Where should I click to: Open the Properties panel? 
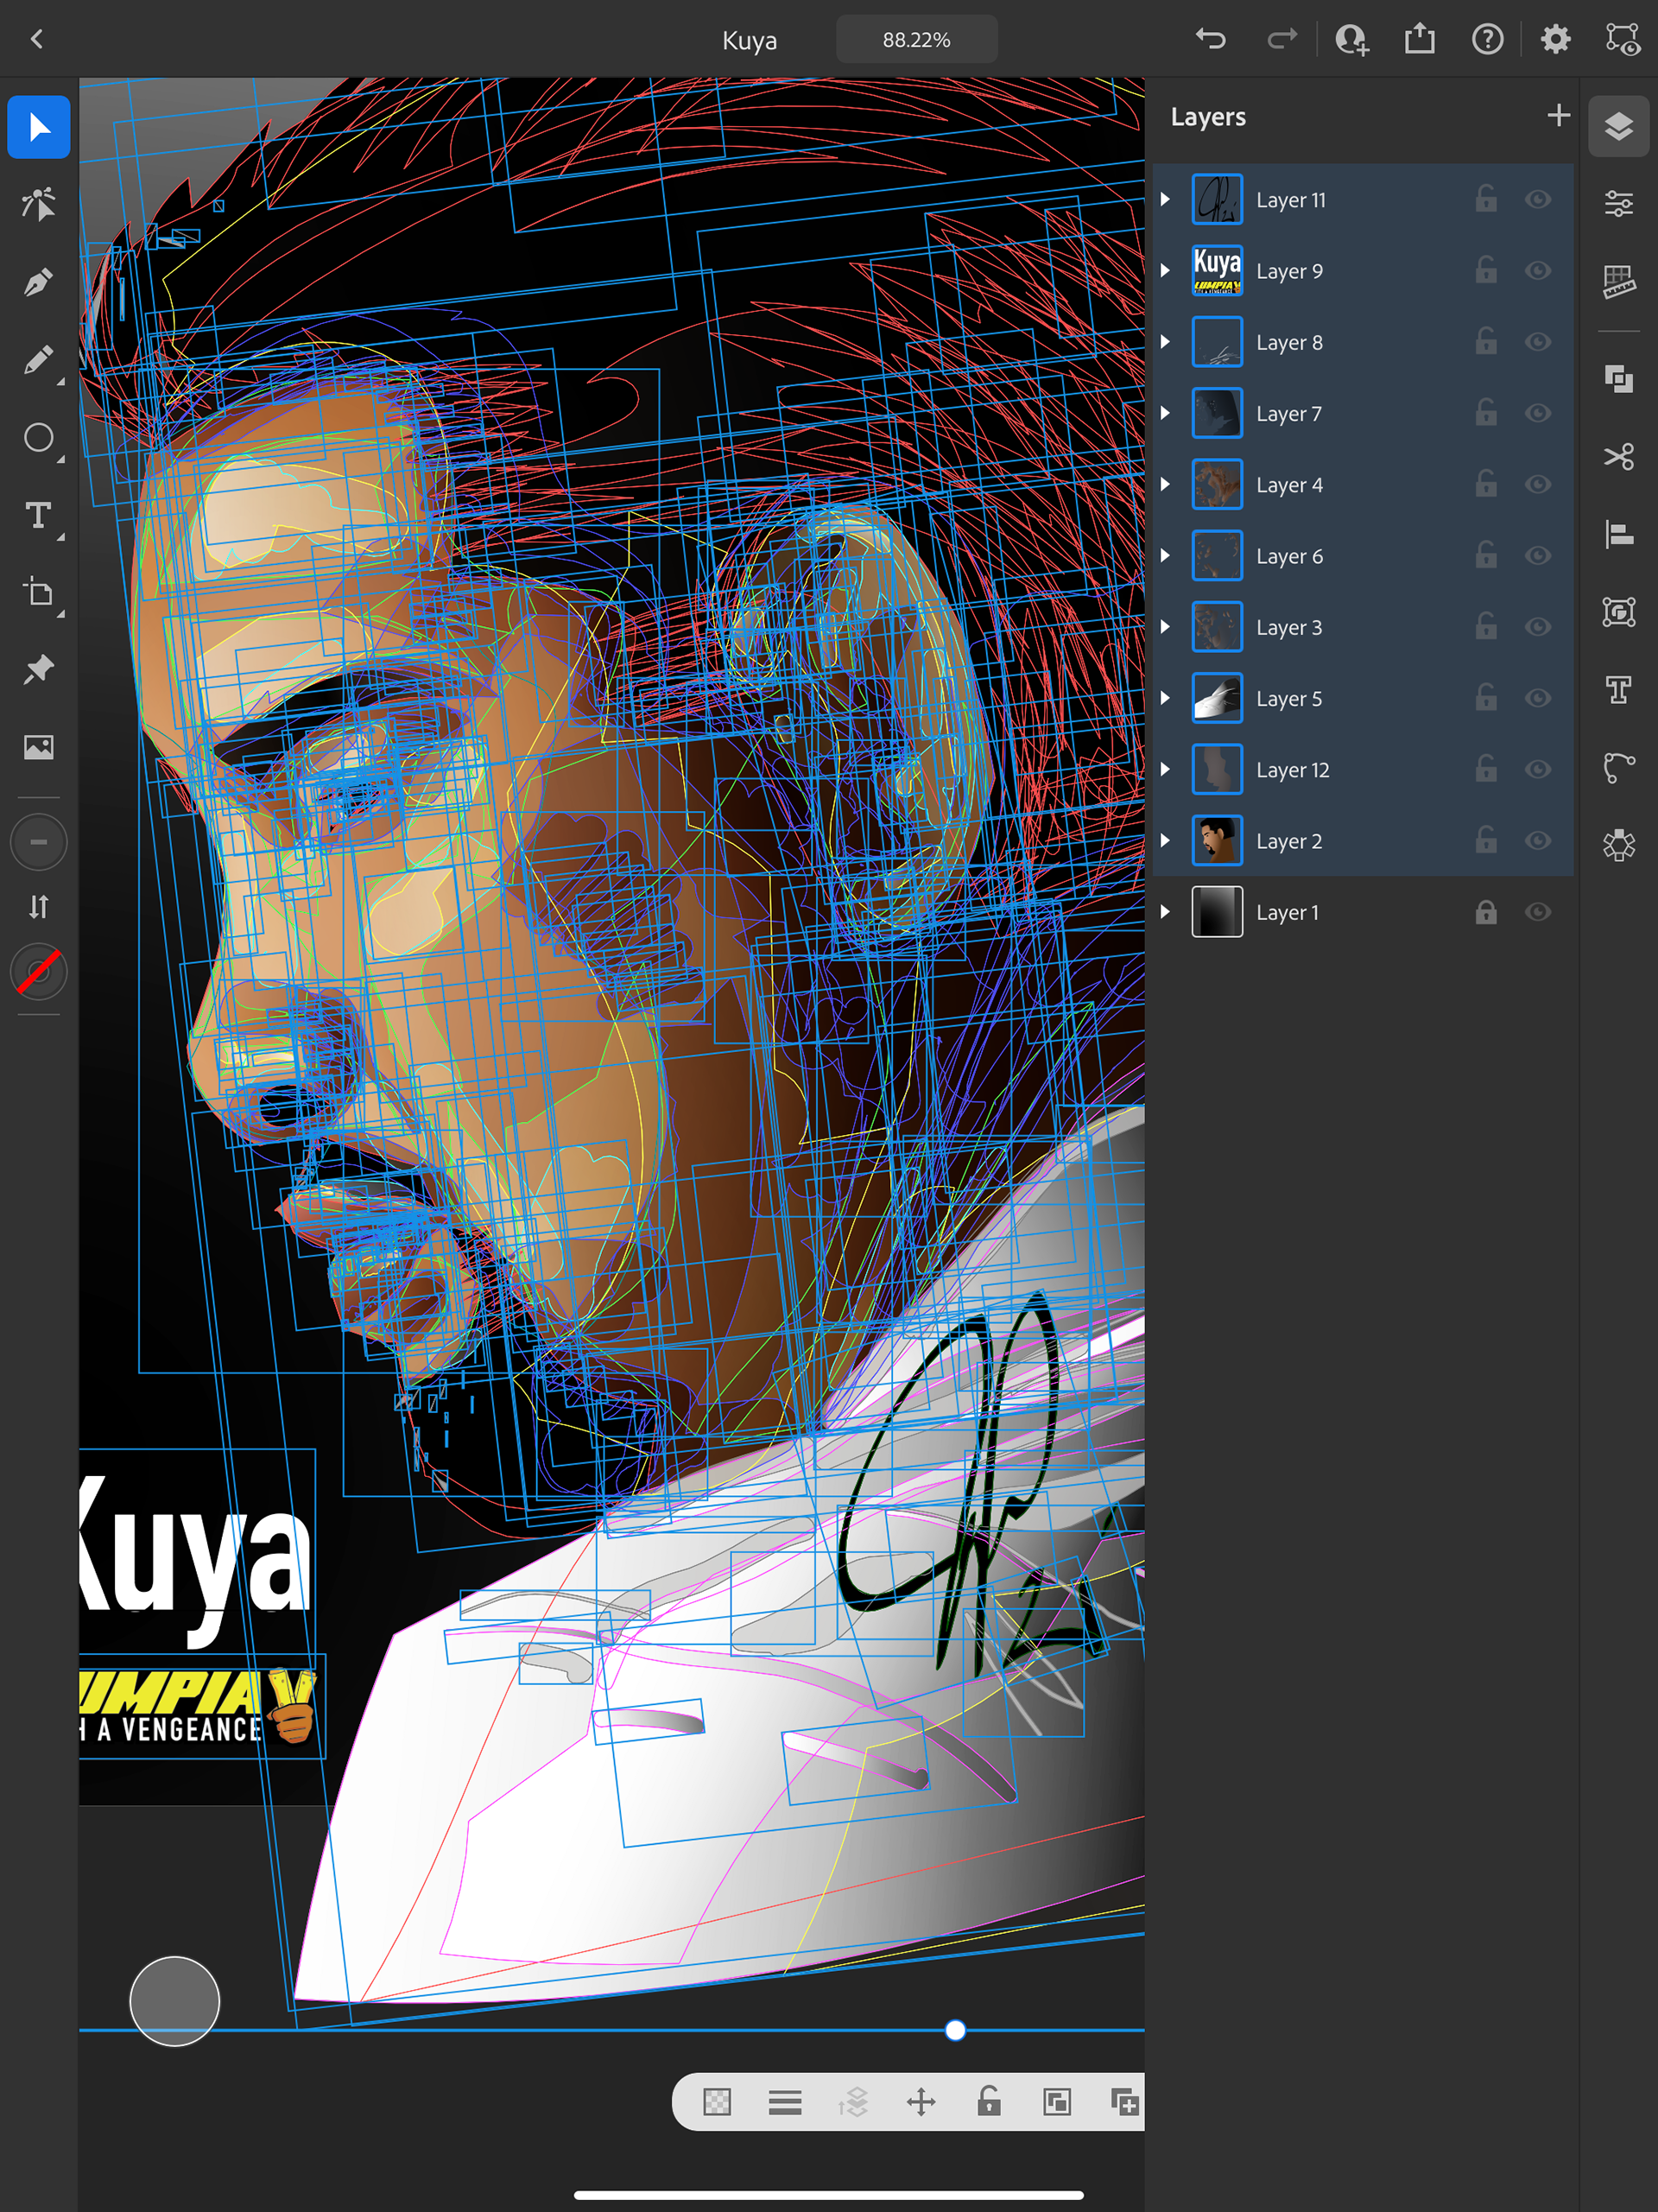point(1619,204)
